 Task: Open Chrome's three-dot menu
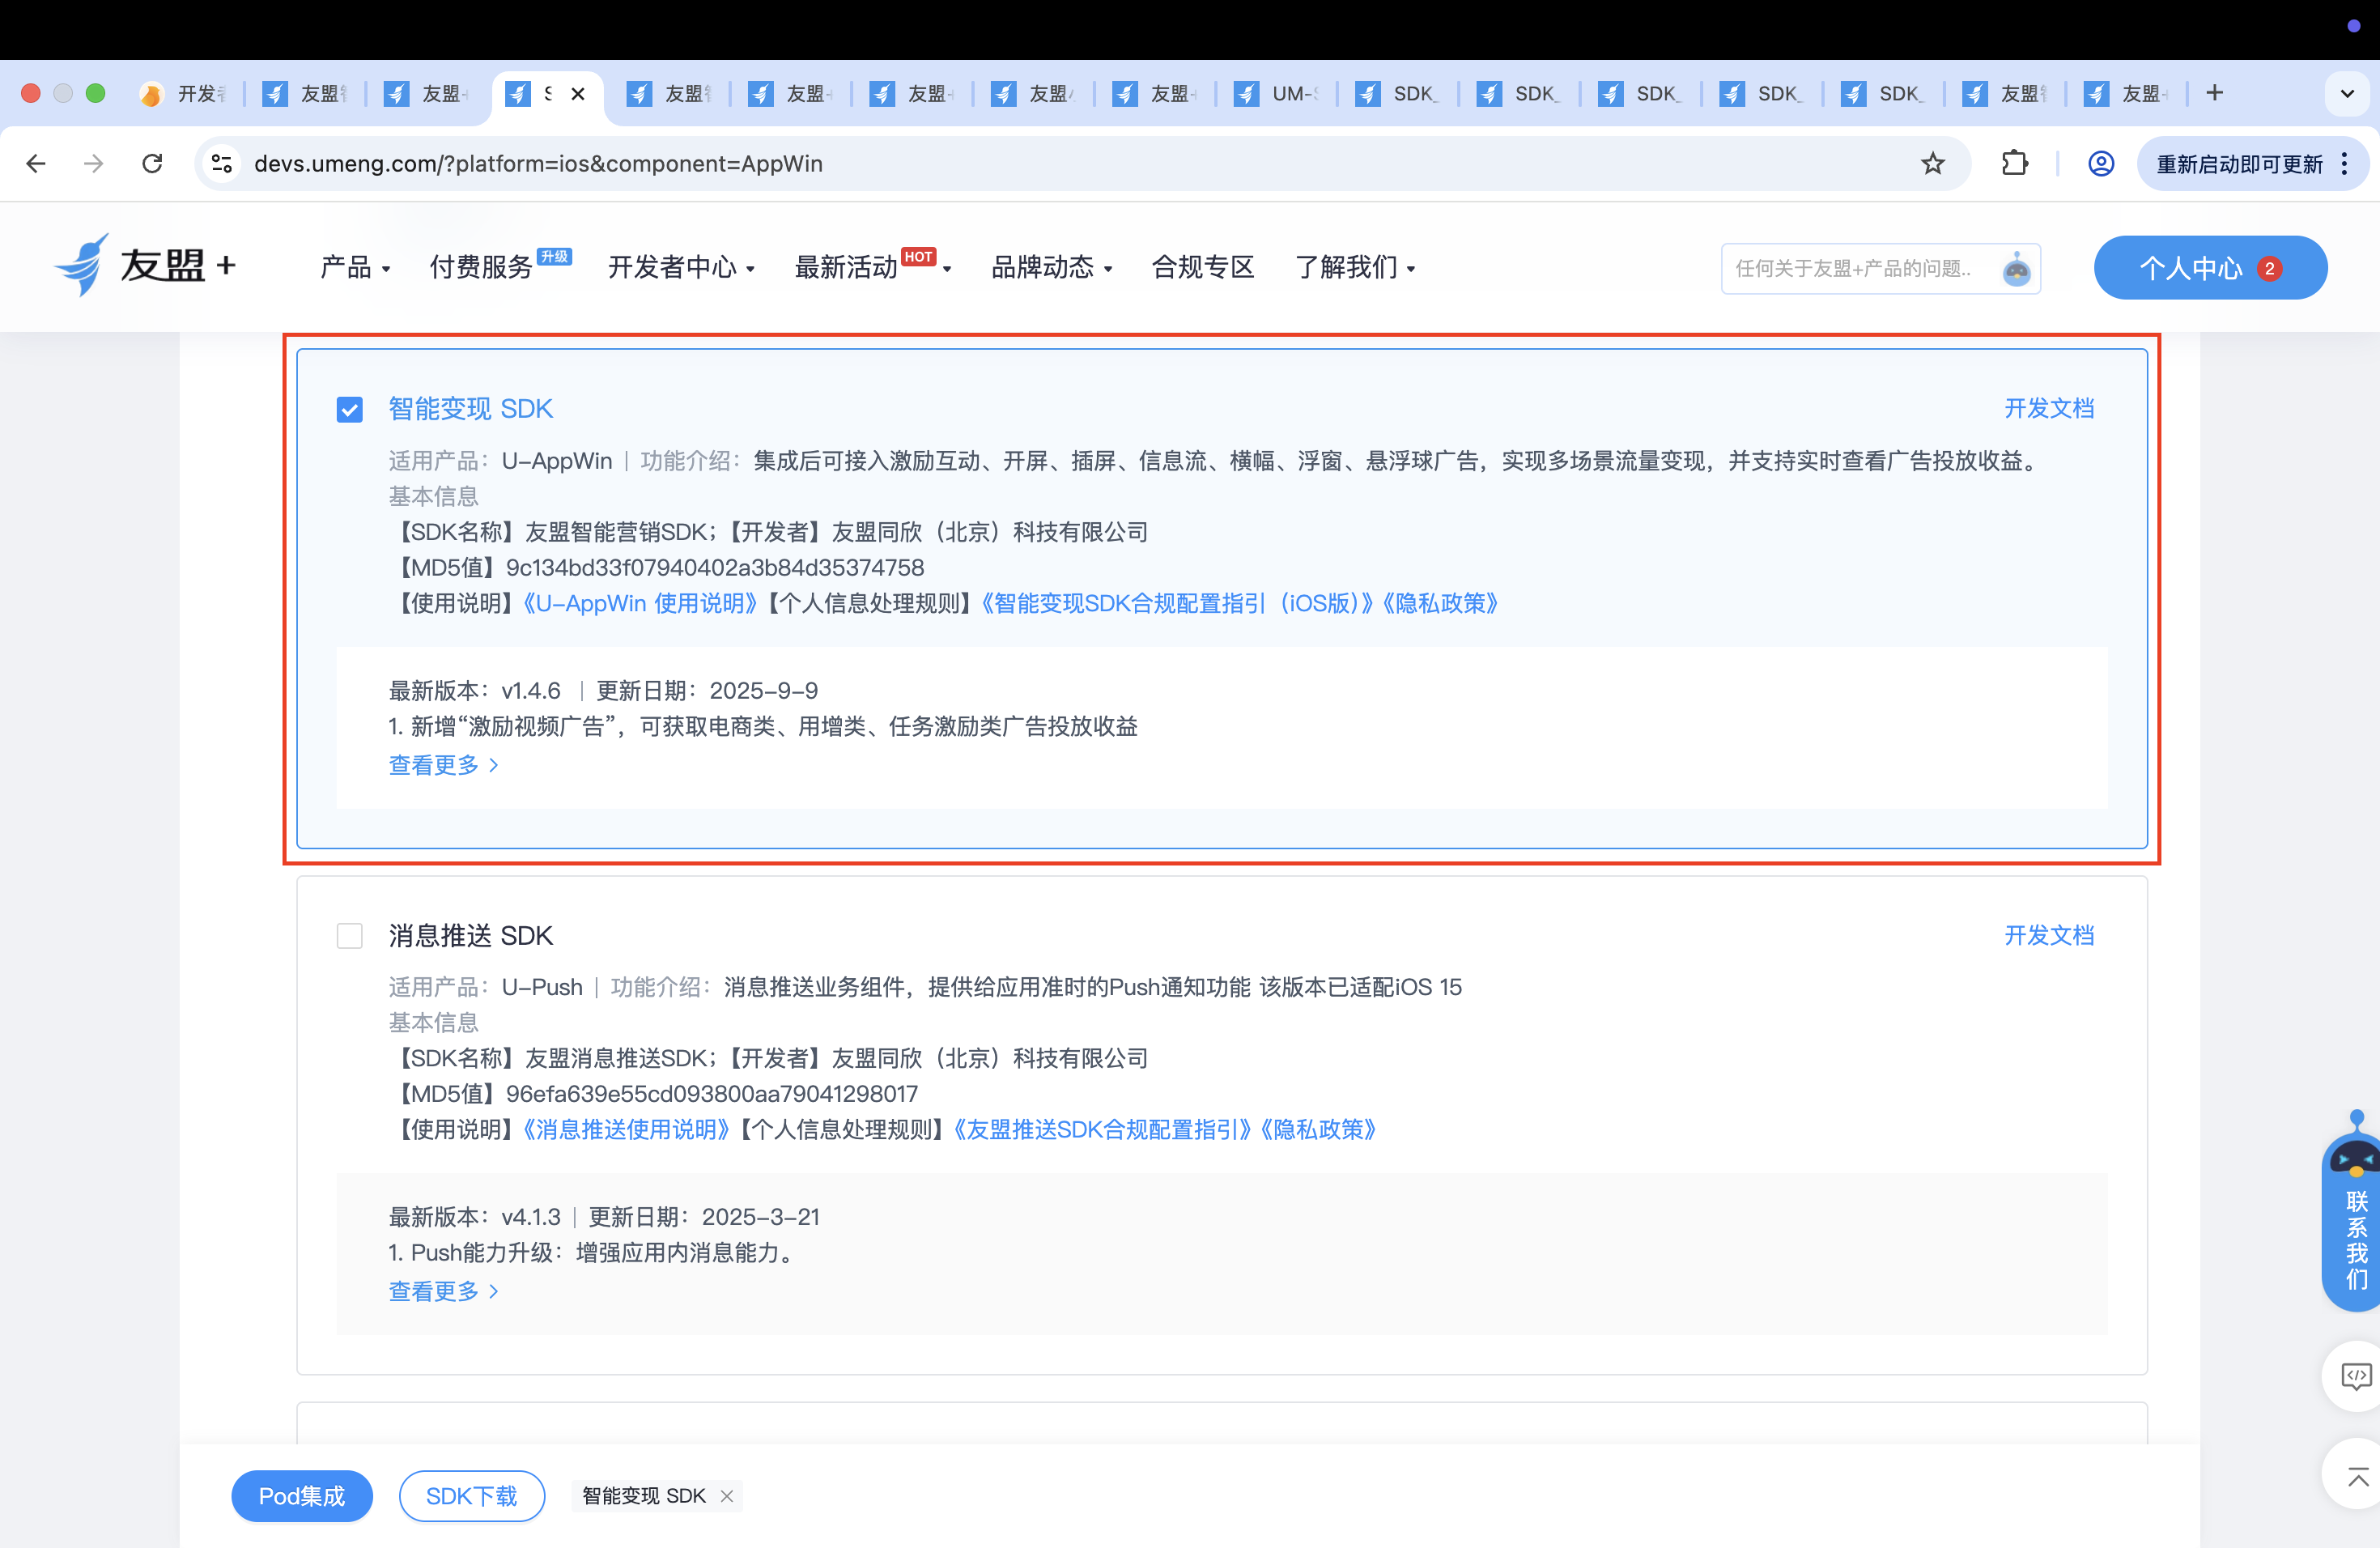pyautogui.click(x=2344, y=163)
